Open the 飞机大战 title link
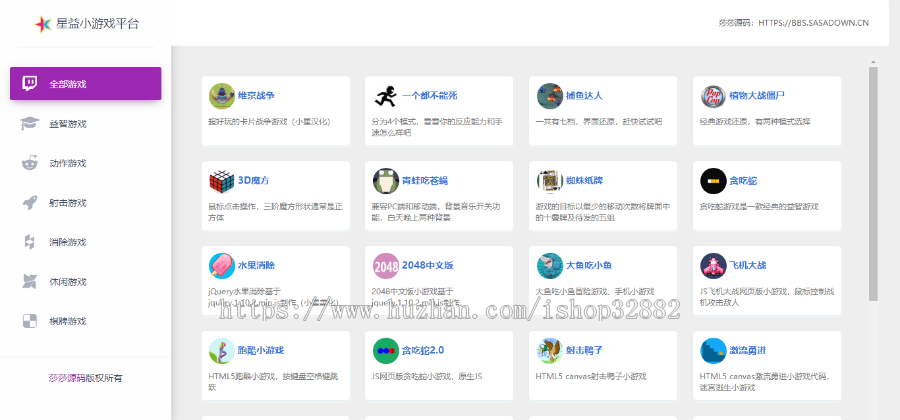The image size is (900, 420). tap(747, 265)
